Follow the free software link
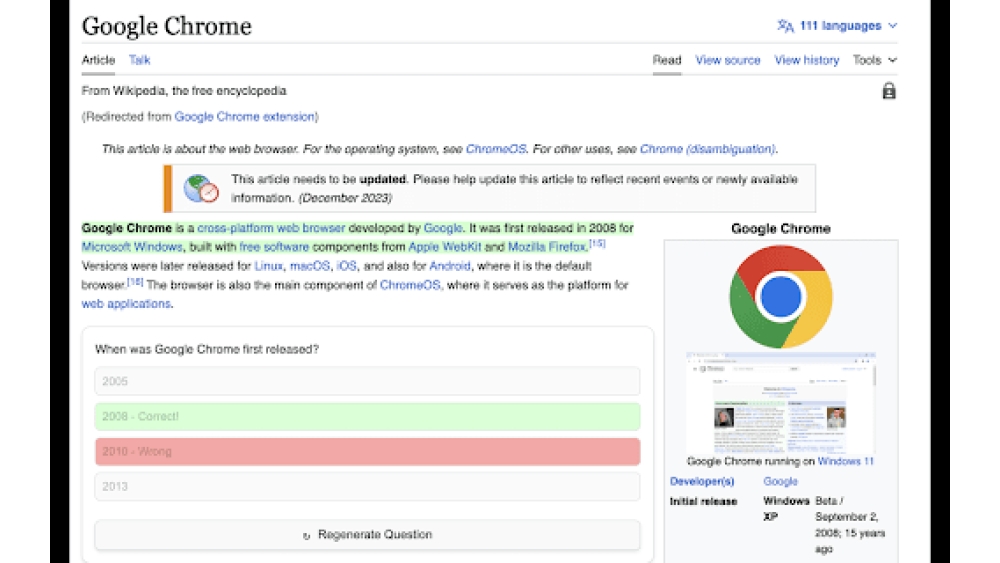 click(x=274, y=247)
